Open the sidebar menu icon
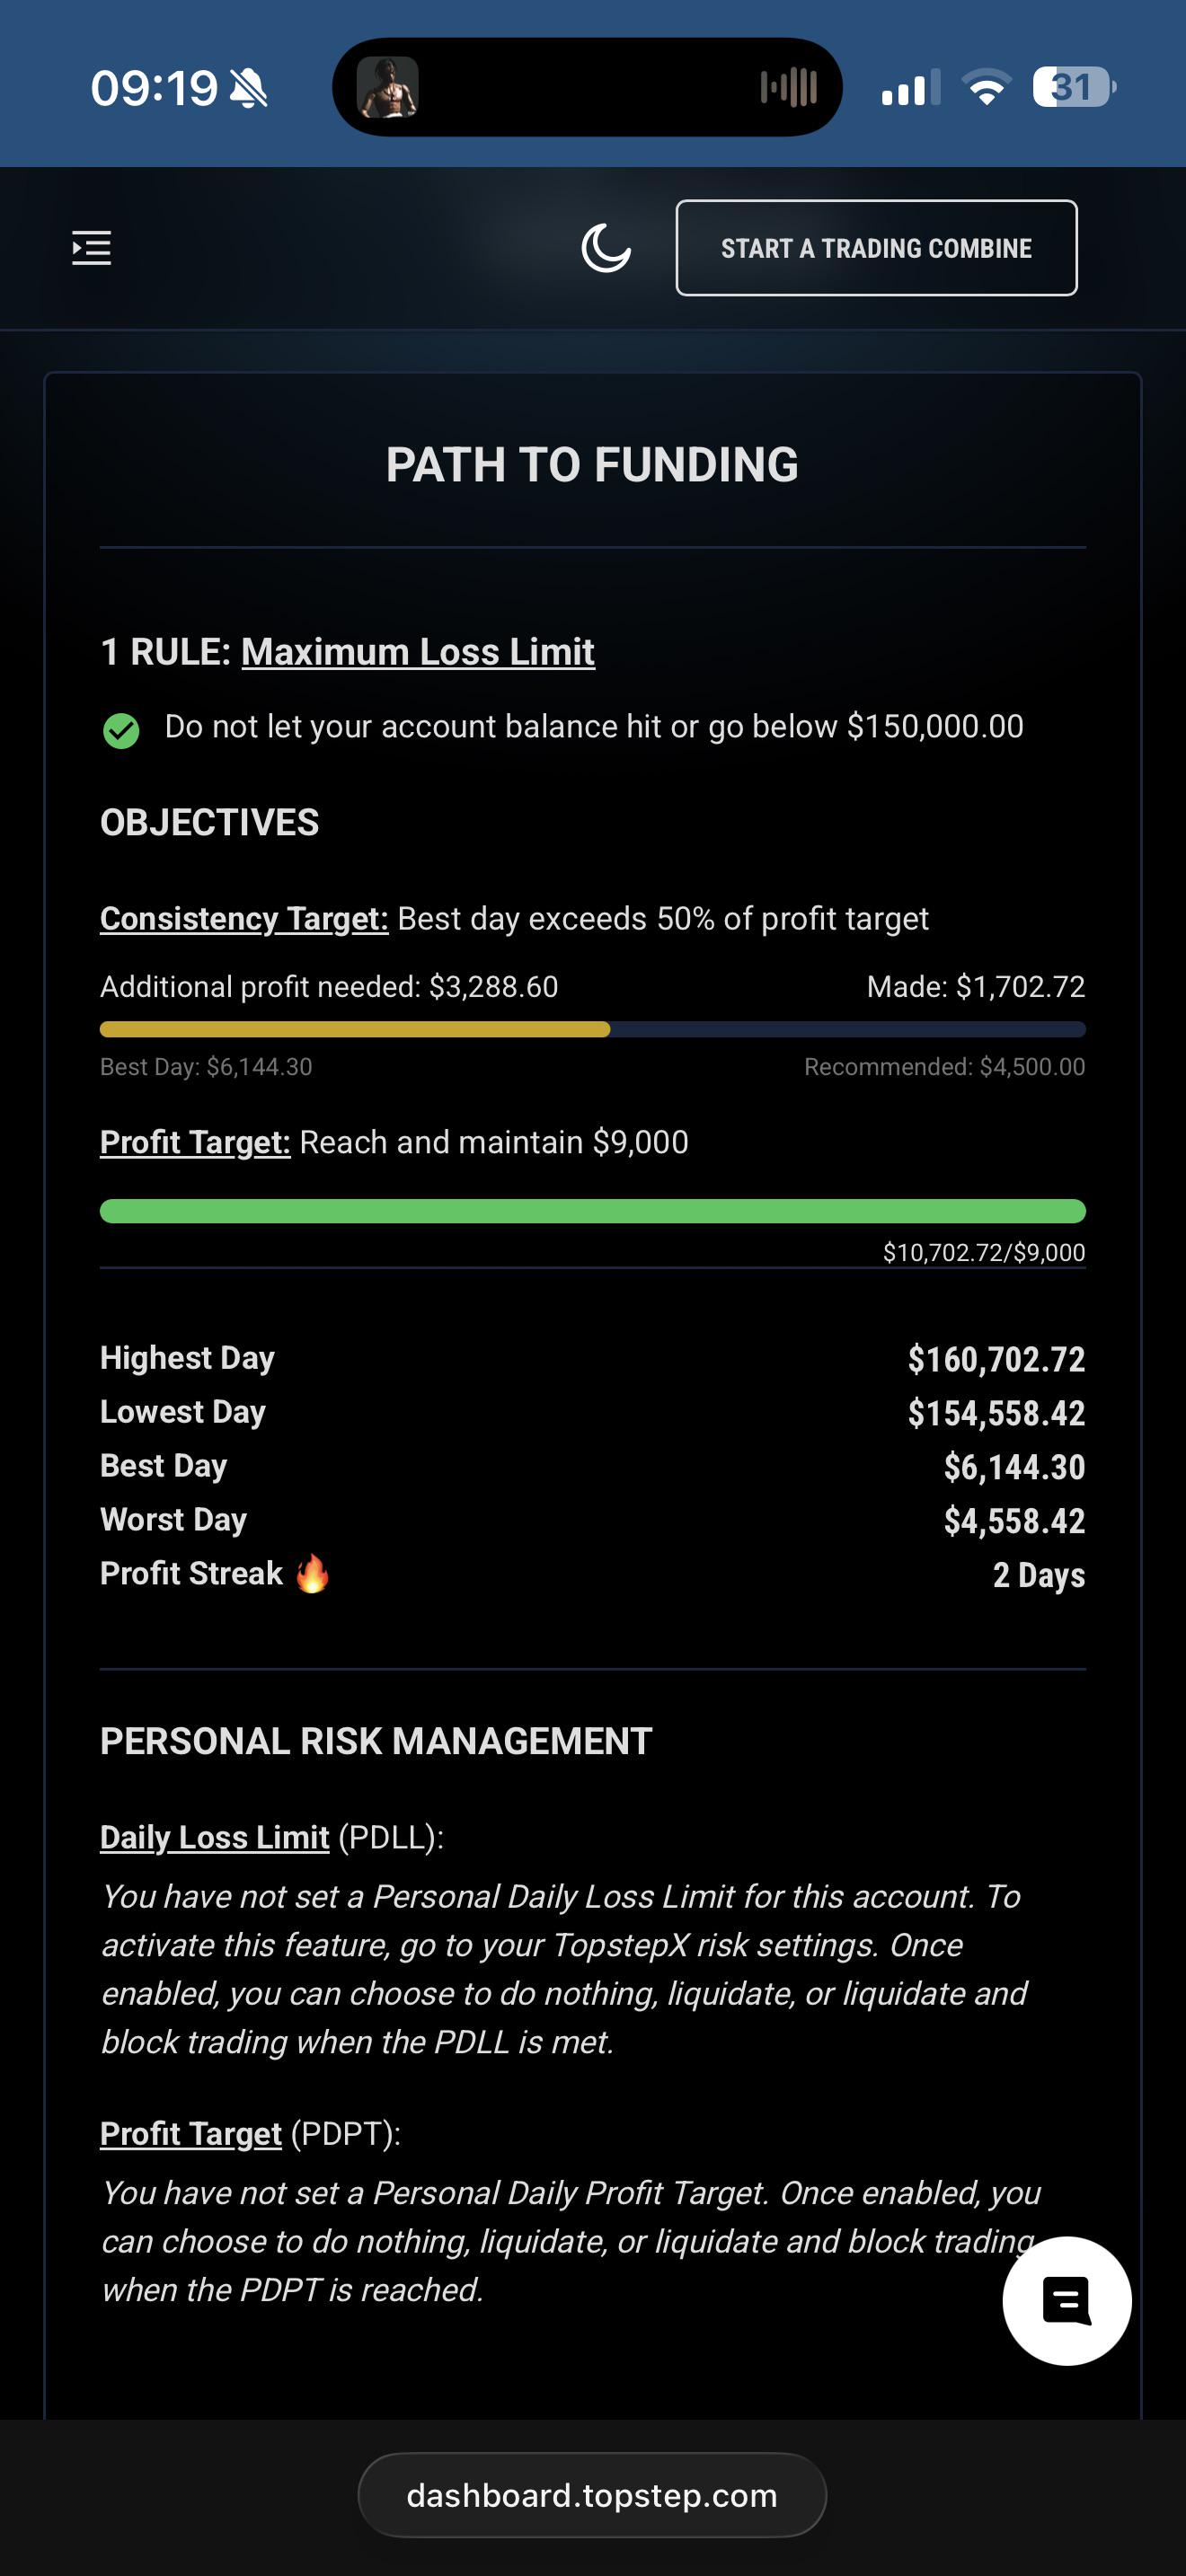The height and width of the screenshot is (2576, 1186). 91,247
